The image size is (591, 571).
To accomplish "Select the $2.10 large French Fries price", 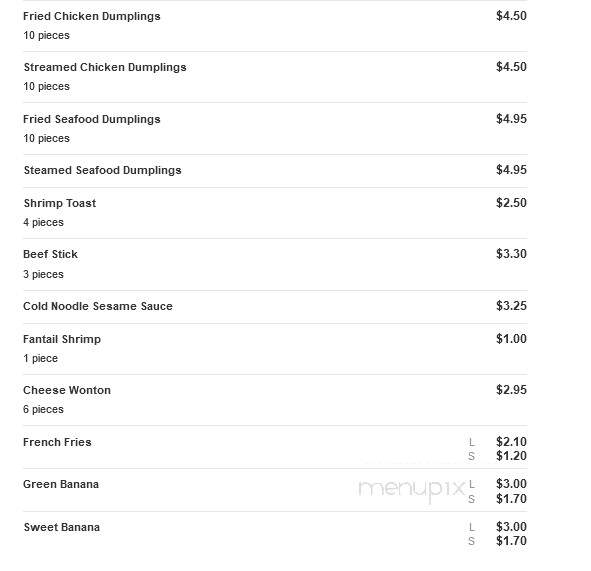I will [511, 441].
